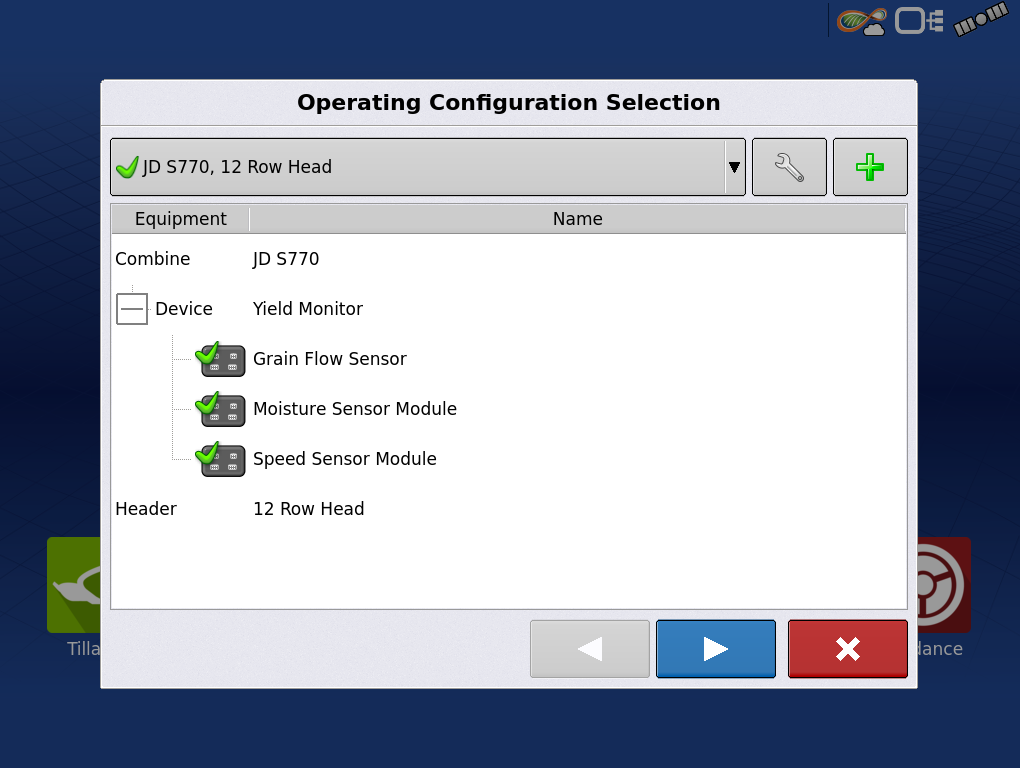
Task: Click the Header equipment label
Action: tap(146, 509)
